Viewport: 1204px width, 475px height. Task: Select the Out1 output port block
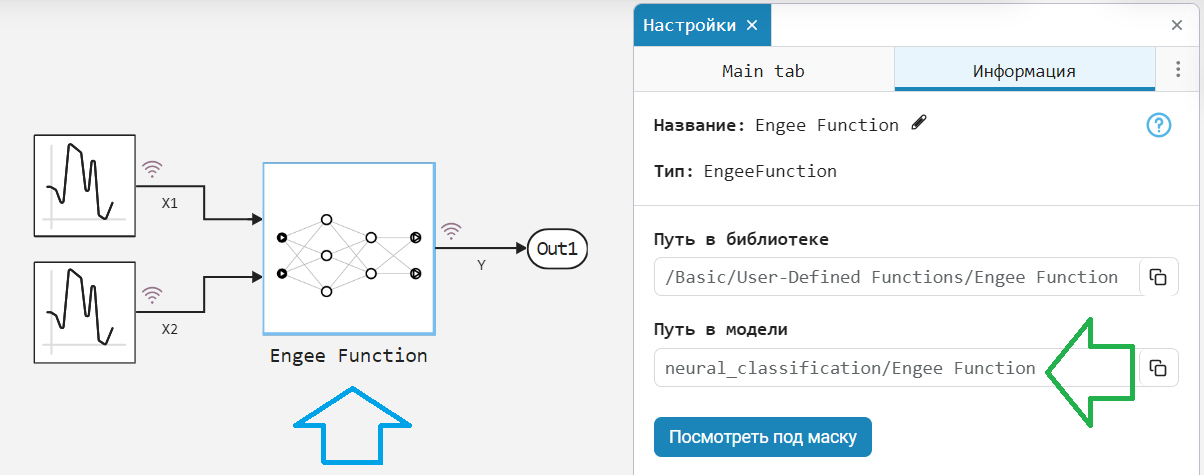[557, 249]
